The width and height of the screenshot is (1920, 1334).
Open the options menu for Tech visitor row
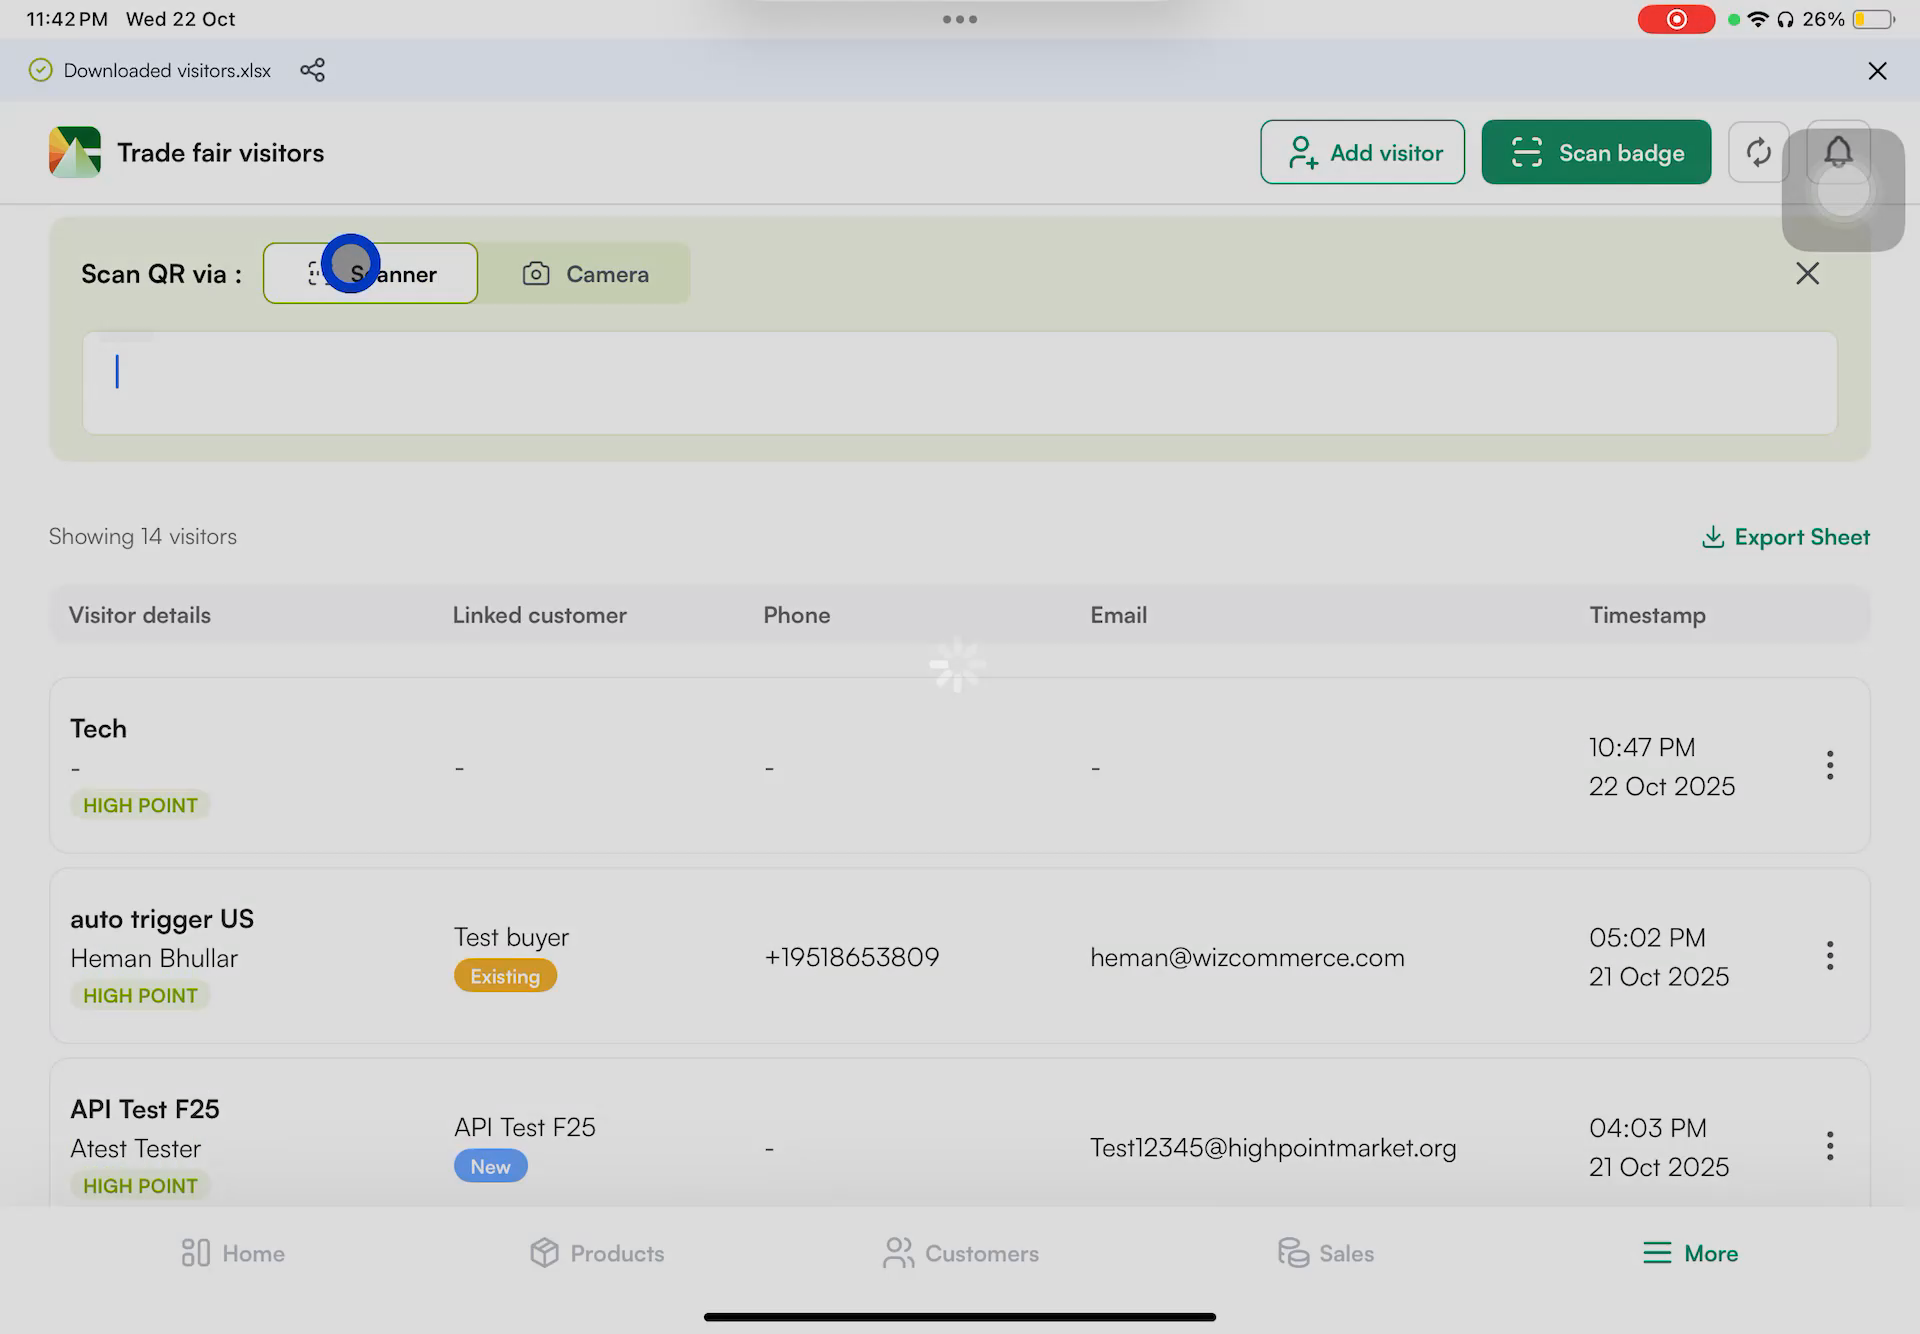click(x=1830, y=765)
